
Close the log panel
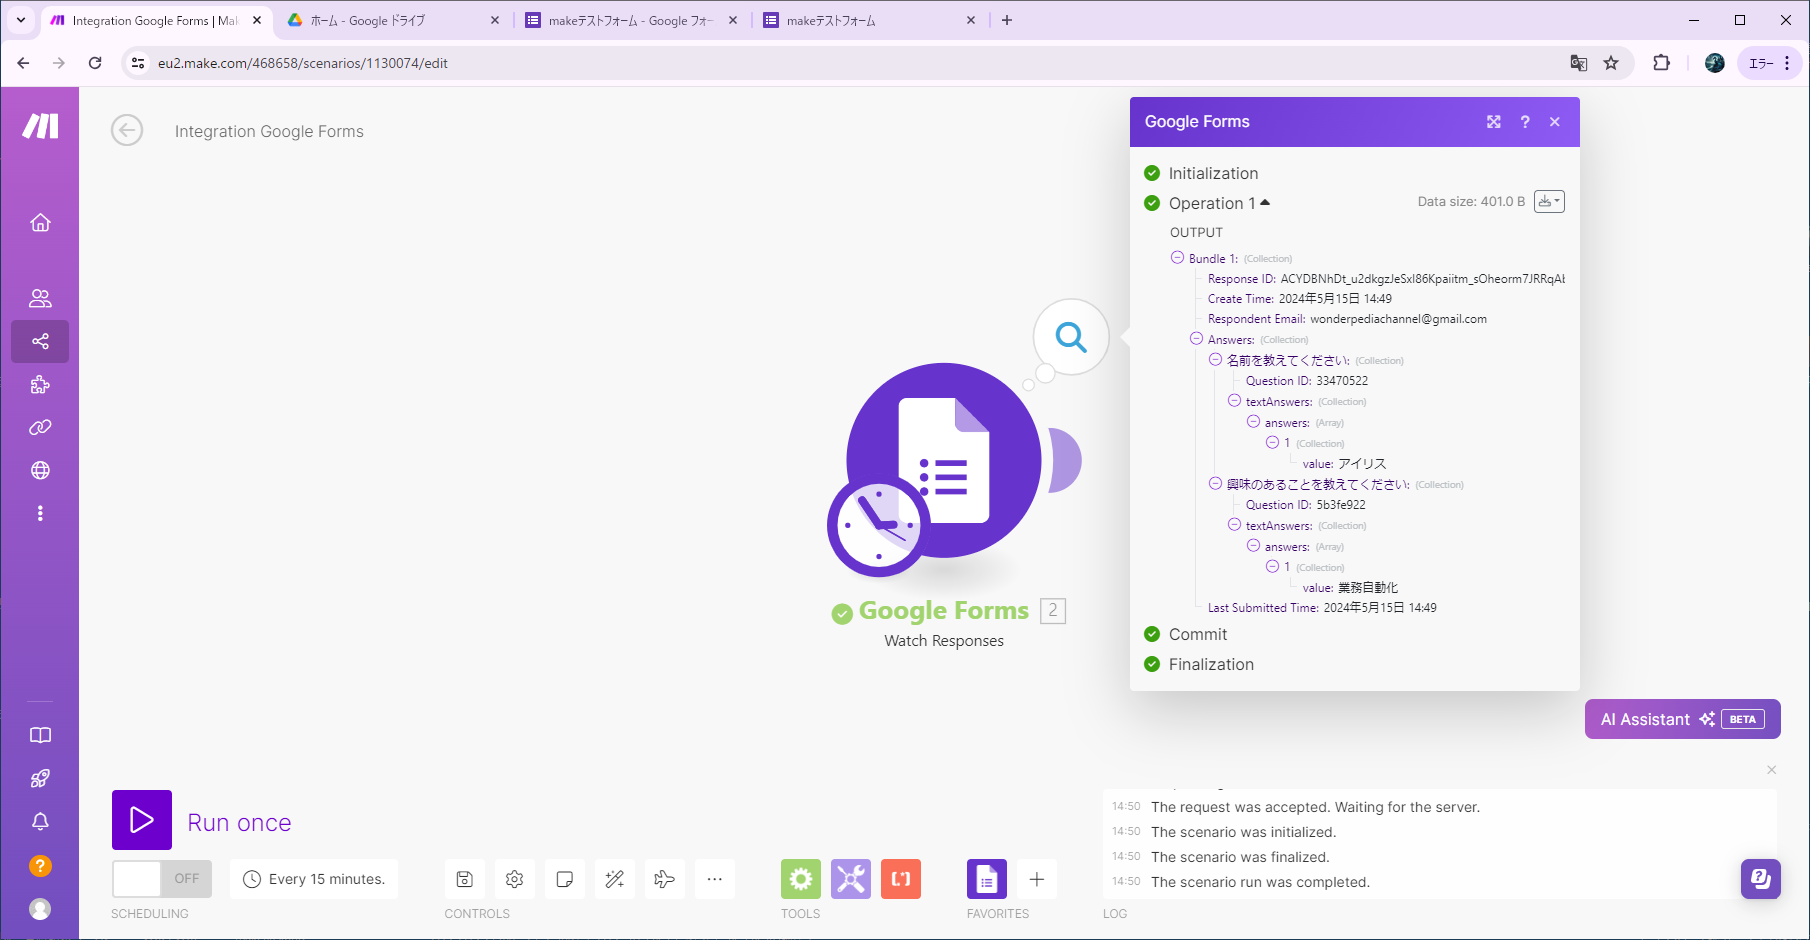[1771, 770]
